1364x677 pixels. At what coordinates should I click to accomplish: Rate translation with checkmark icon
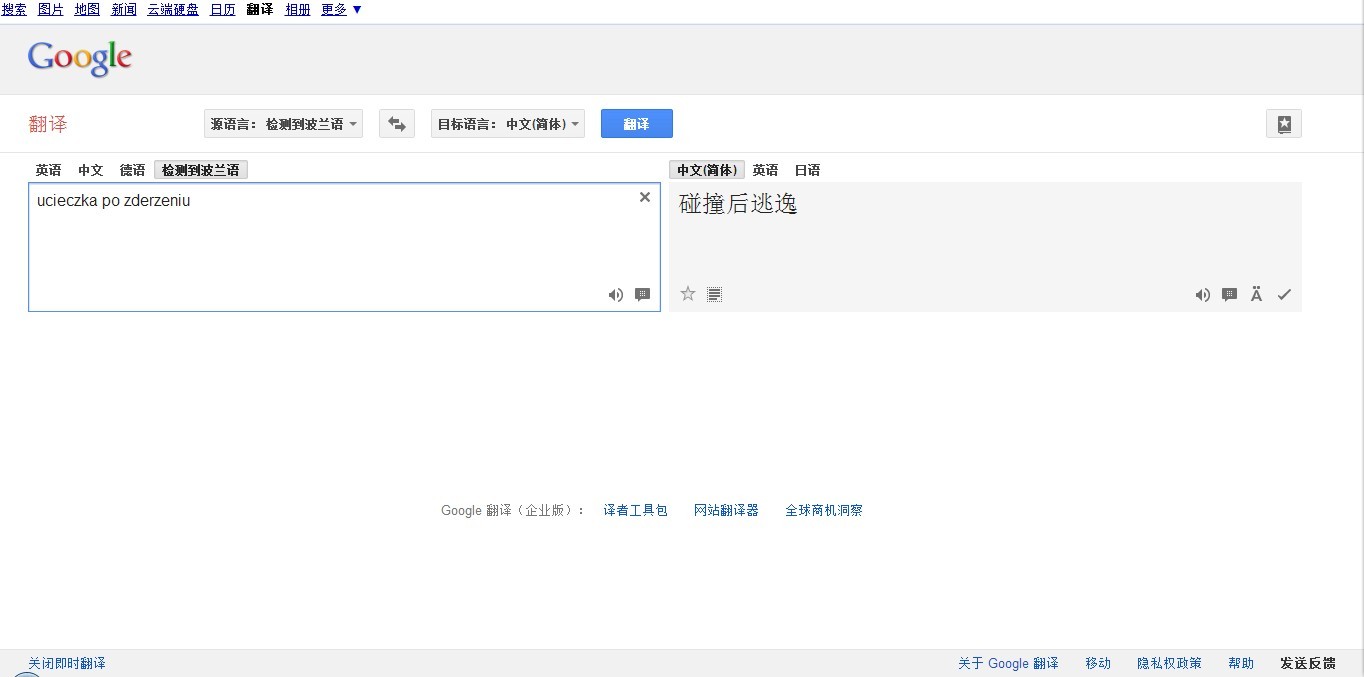(x=1285, y=294)
